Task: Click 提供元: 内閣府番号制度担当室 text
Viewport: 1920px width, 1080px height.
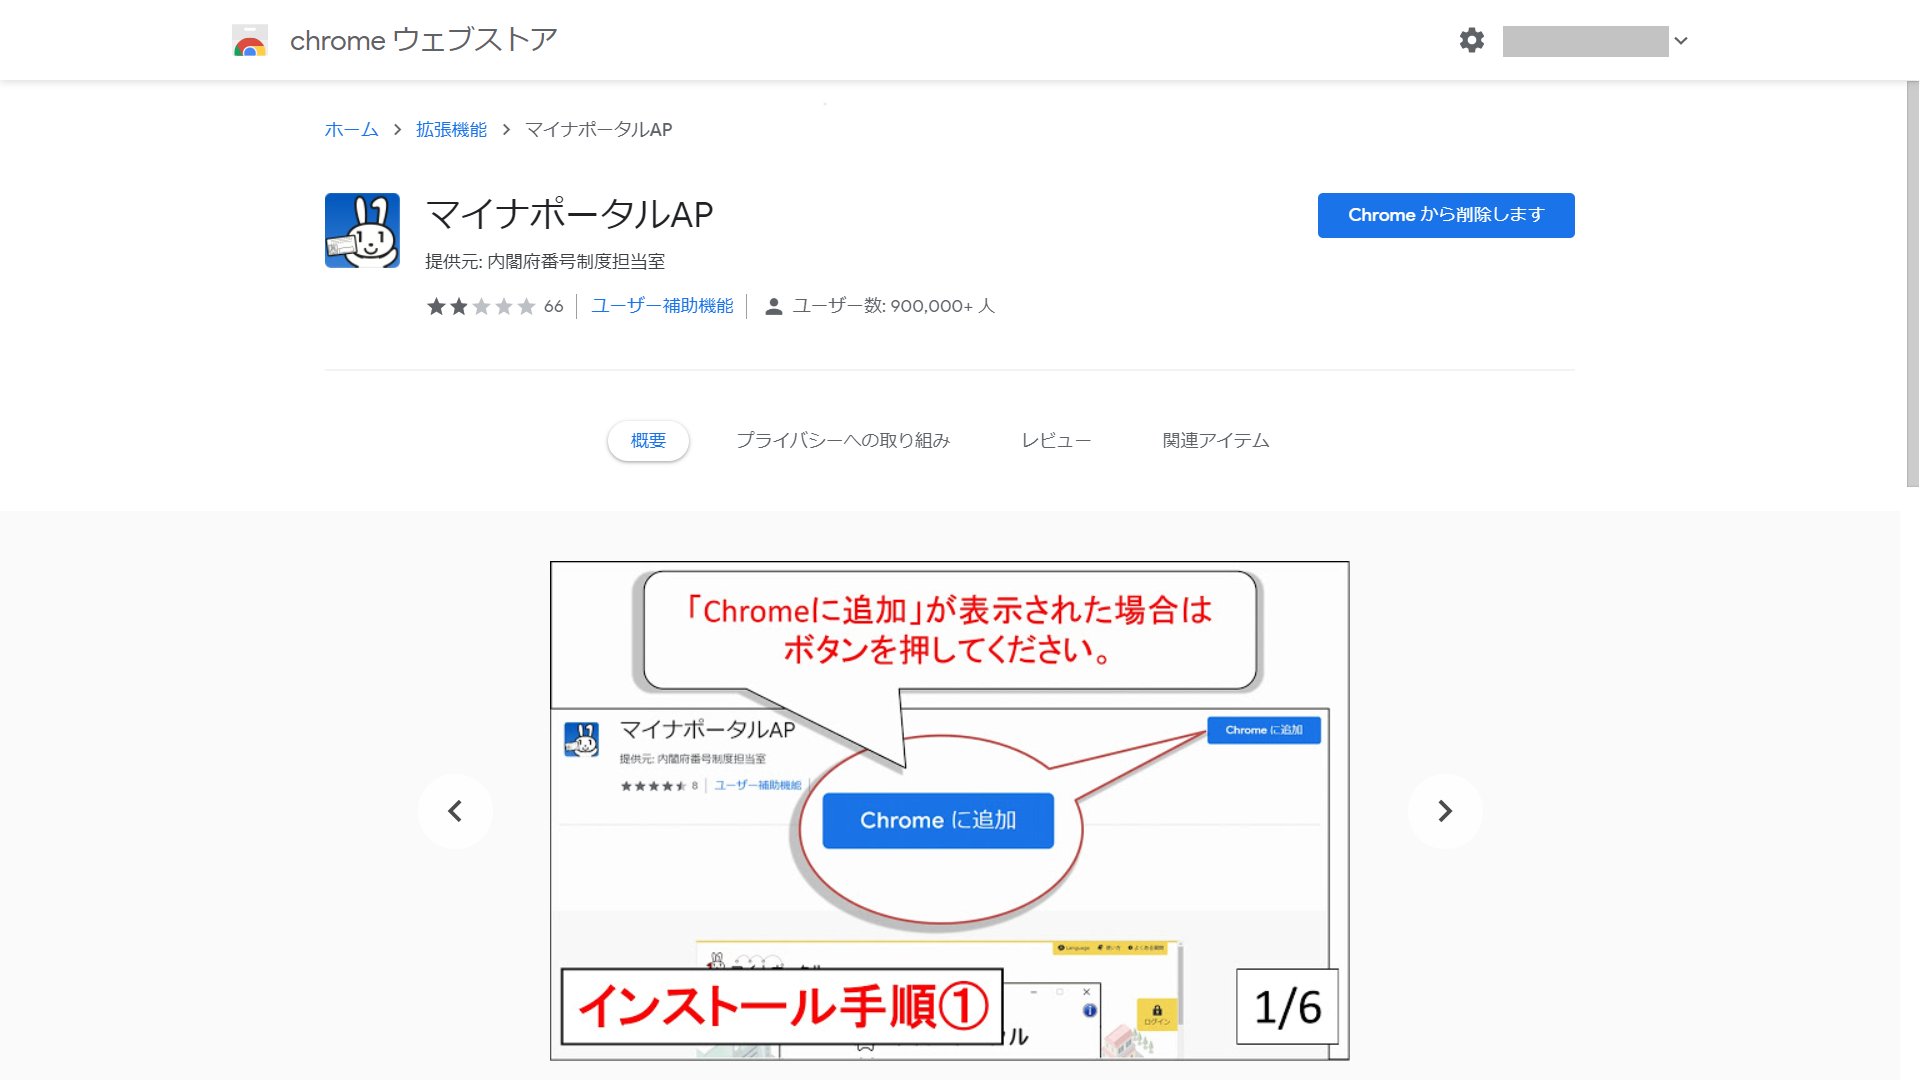Action: tap(545, 262)
